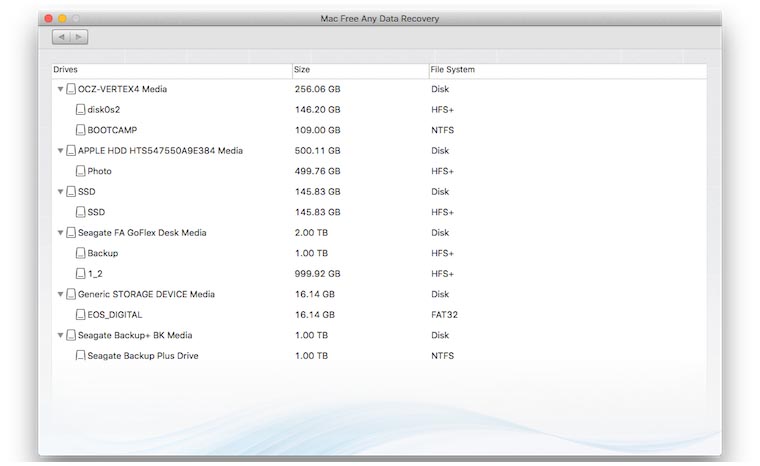The image size is (760, 466).
Task: Click the 109.00 GB size value
Action: 317,130
